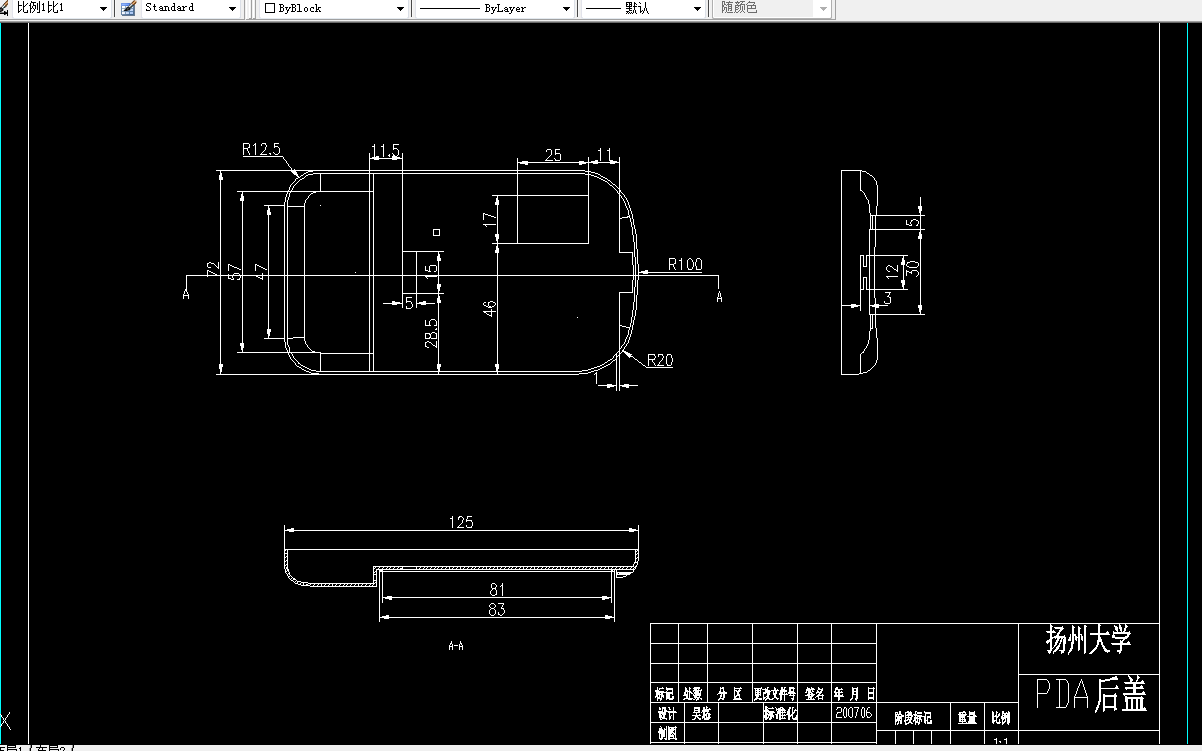Select the R12.5 radius dimension

pyautogui.click(x=259, y=150)
